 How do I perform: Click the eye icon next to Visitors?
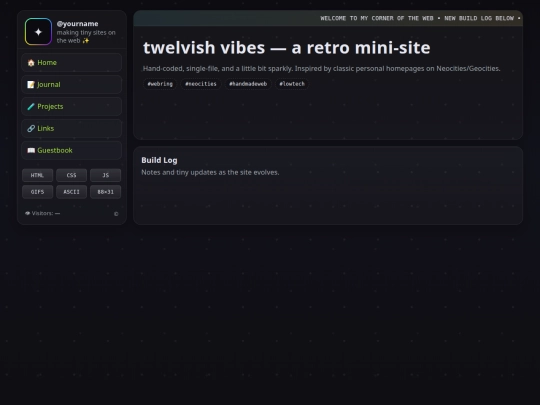tap(28, 214)
